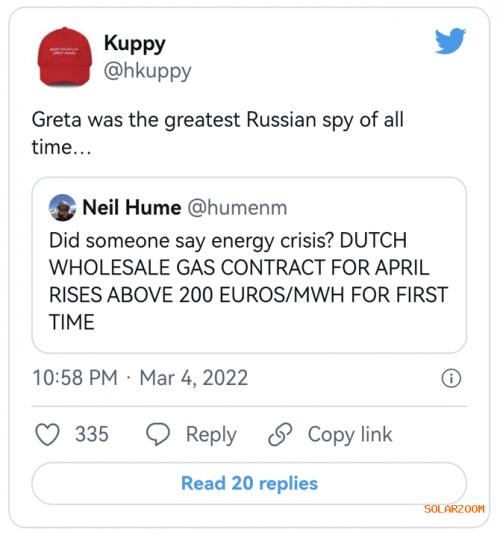The image size is (500, 535).
Task: Click the SOLARZOOM watermark text
Action: click(x=454, y=509)
